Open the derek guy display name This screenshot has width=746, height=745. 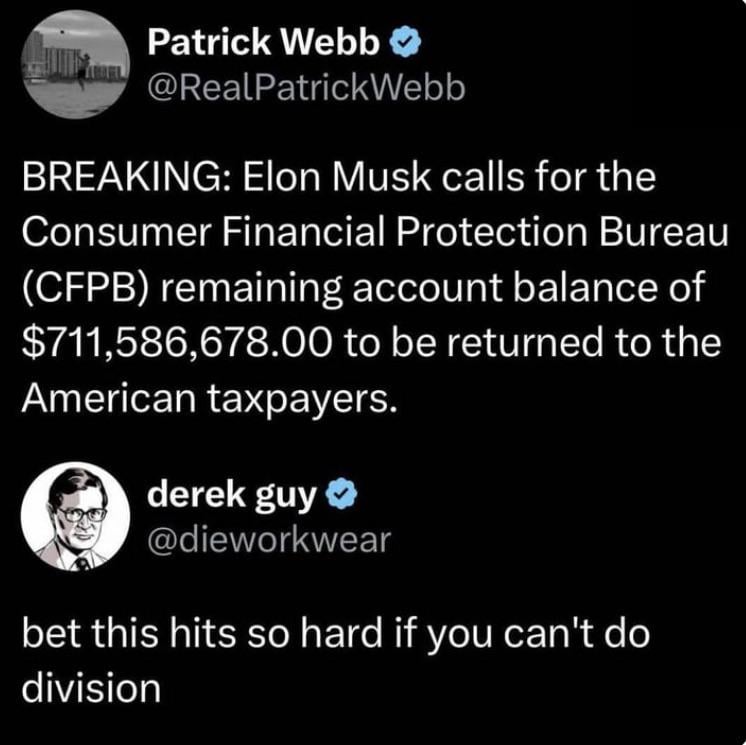[232, 496]
